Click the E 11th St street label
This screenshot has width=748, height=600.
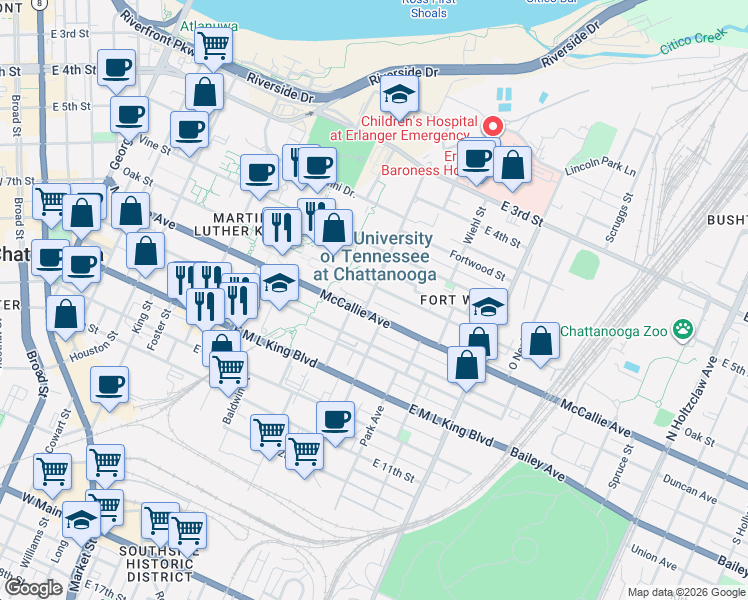click(x=394, y=470)
